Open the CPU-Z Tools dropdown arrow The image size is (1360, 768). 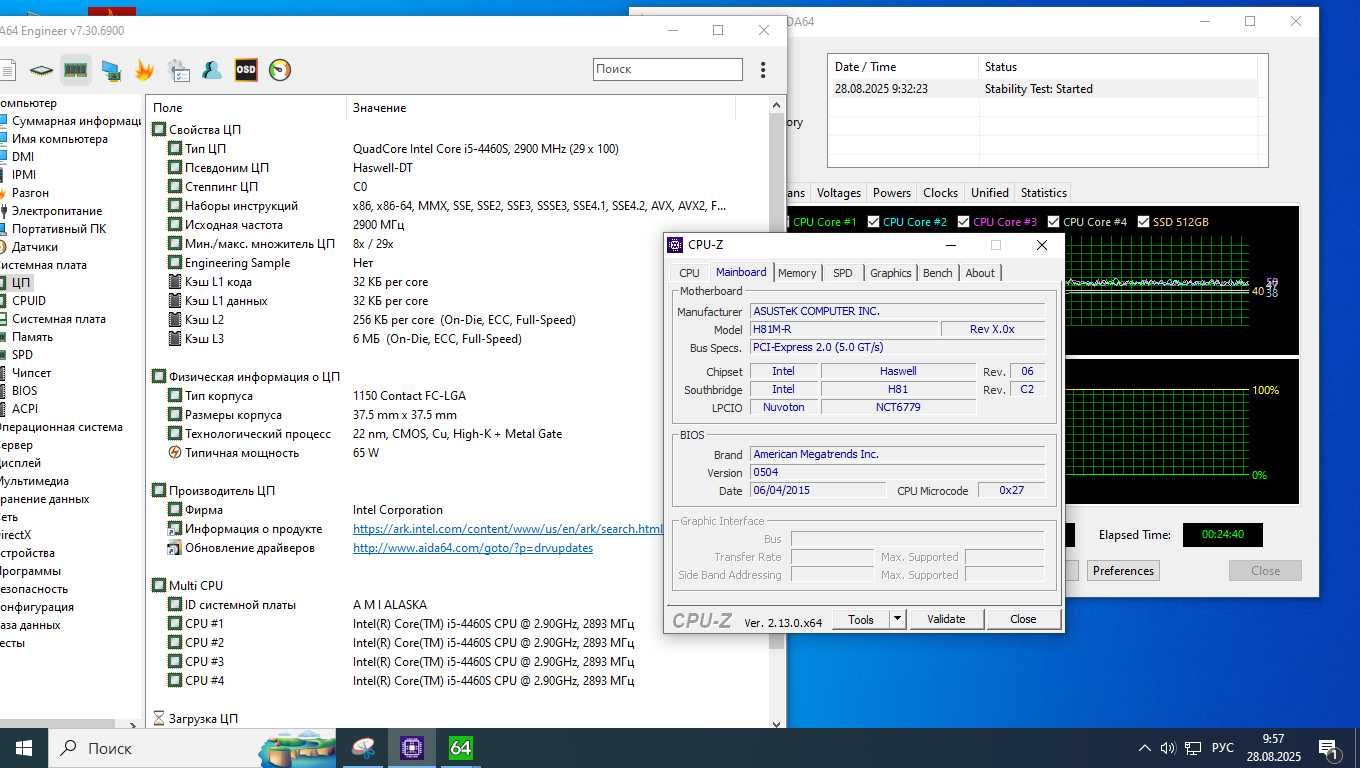[x=897, y=619]
